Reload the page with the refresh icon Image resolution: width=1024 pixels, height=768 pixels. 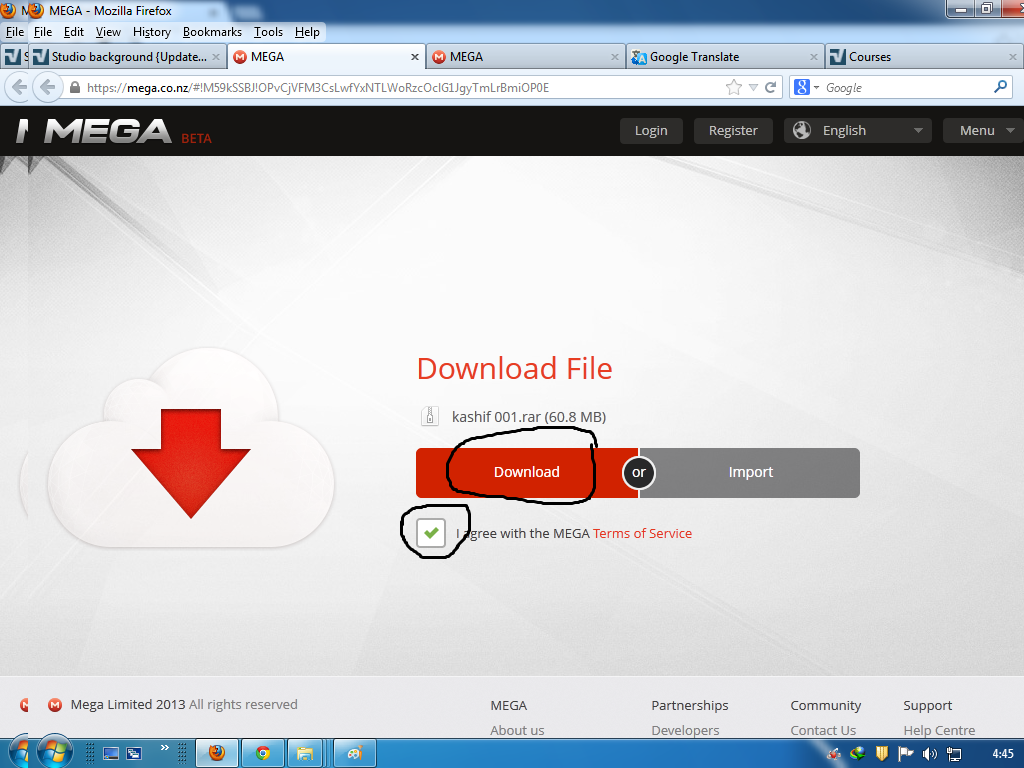(x=771, y=88)
